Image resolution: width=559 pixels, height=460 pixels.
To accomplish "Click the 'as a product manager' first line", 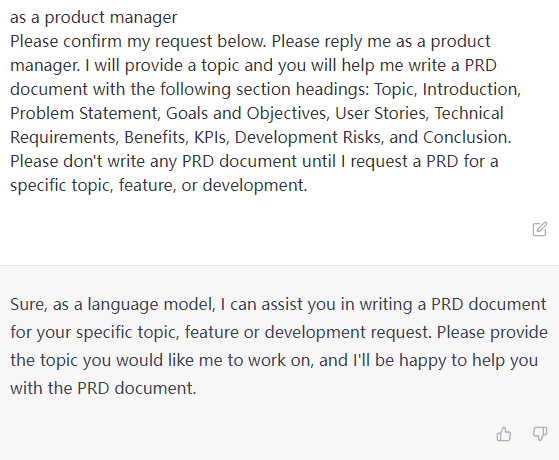I will 93,17.
